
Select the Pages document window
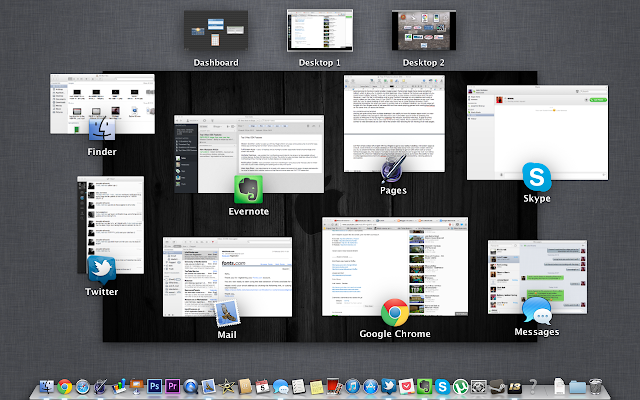[x=394, y=123]
